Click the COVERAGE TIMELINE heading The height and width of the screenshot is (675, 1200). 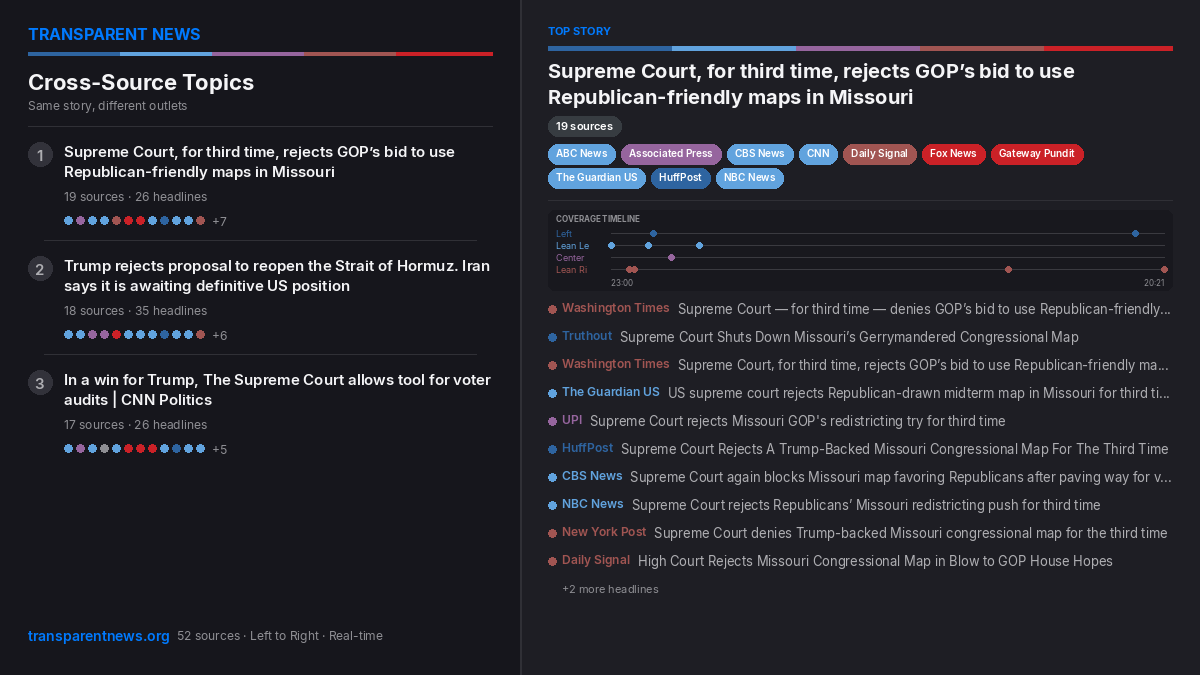598,219
